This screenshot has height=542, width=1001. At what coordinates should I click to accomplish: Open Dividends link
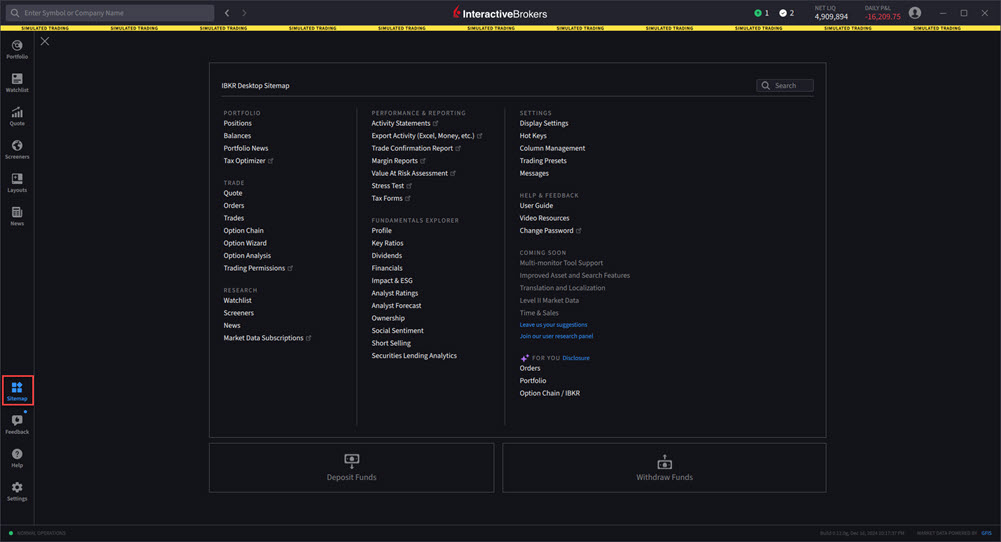[x=387, y=256]
